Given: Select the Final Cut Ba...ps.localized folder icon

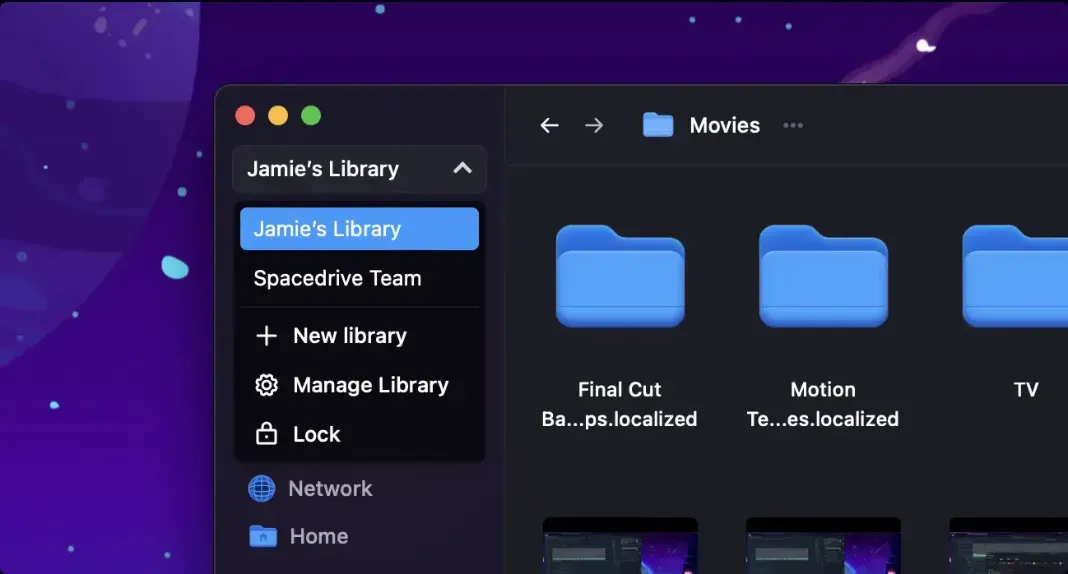Looking at the screenshot, I should coord(620,276).
